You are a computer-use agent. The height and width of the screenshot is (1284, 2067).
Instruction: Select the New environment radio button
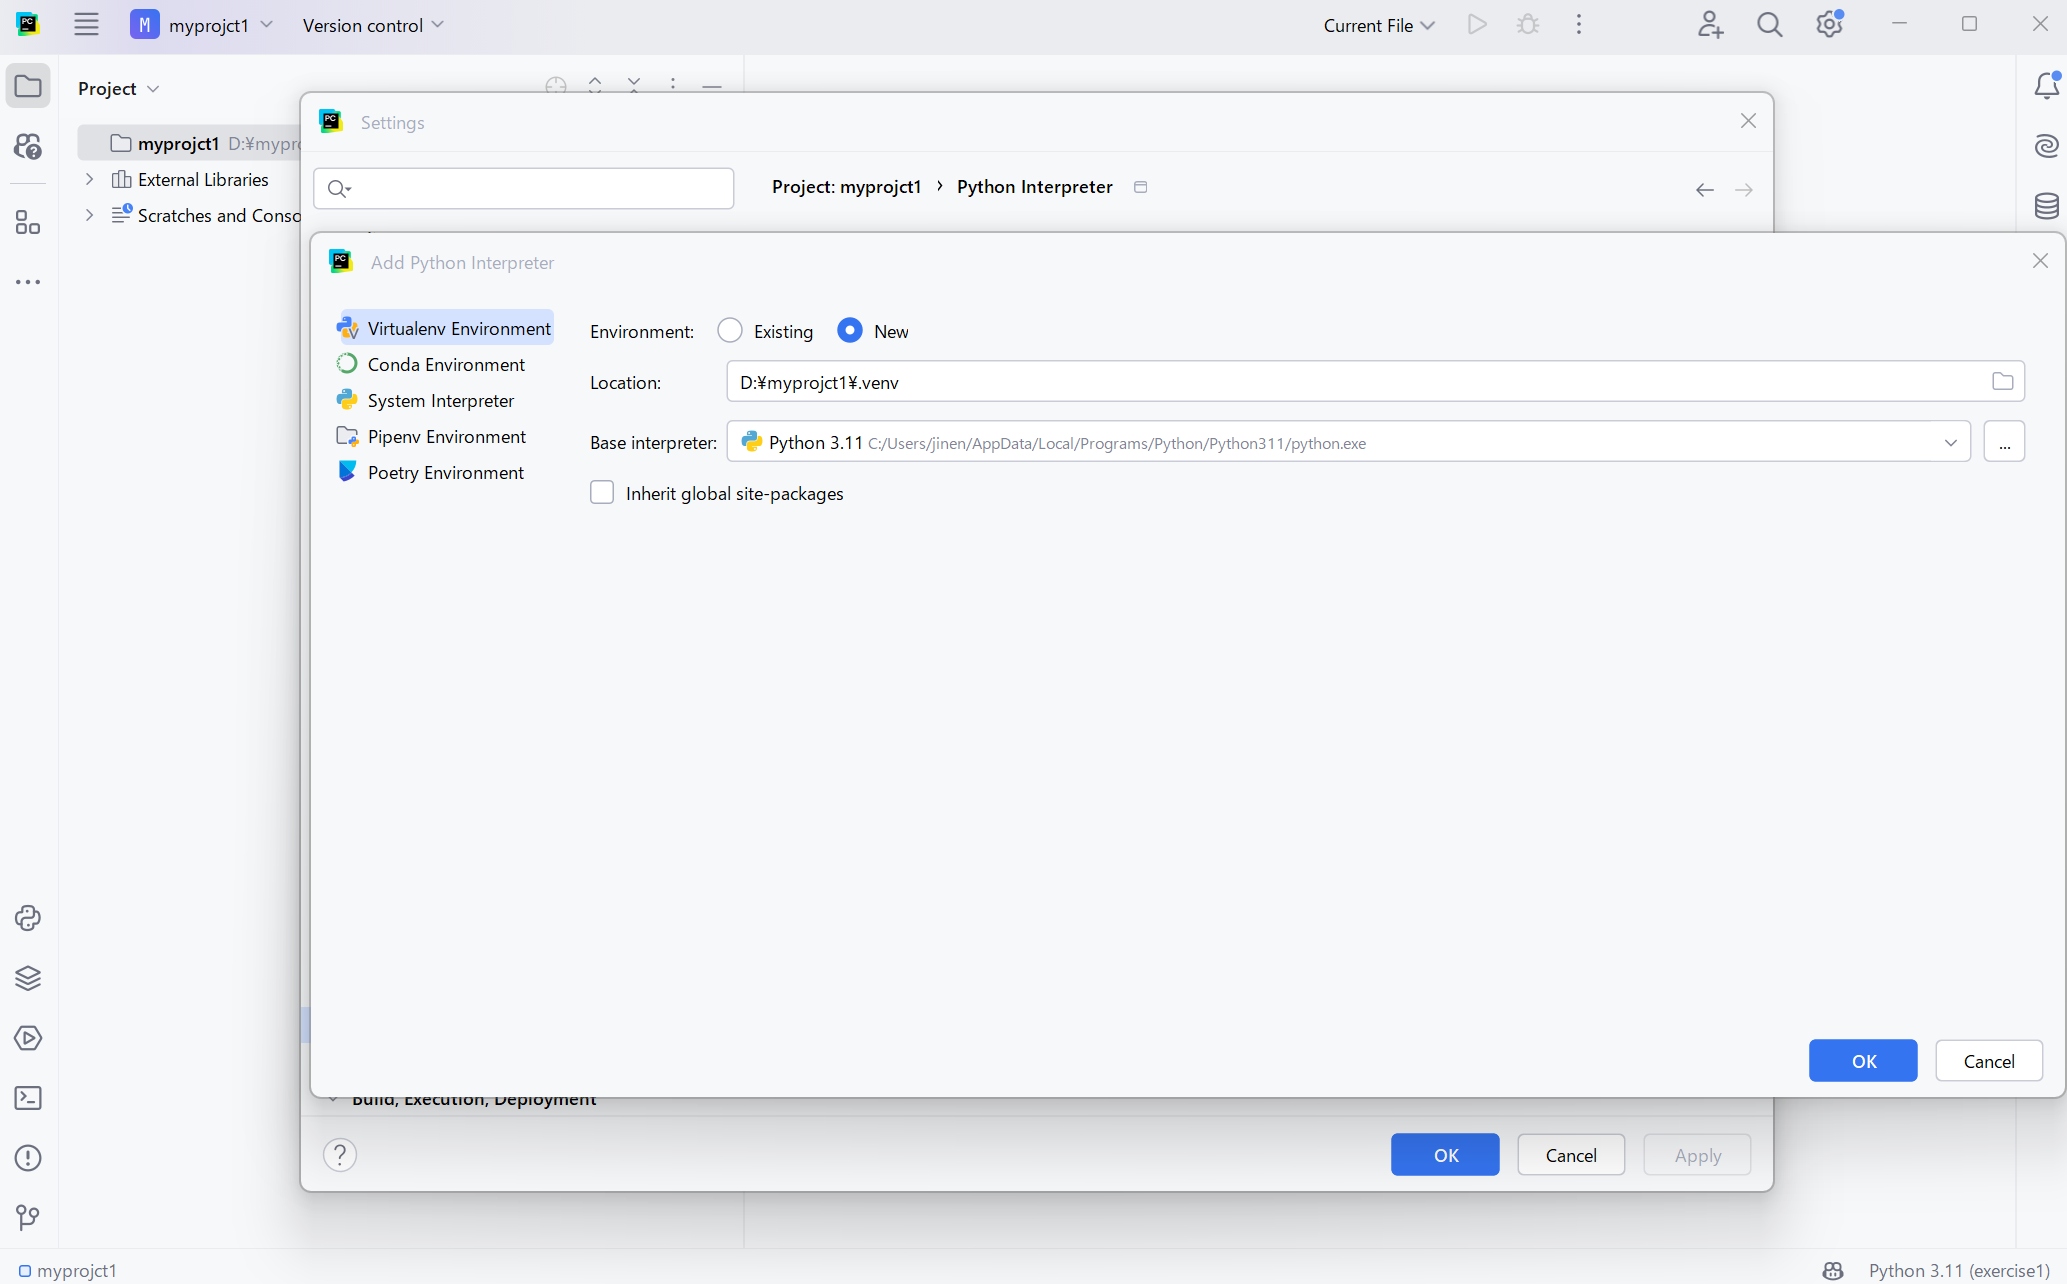(850, 331)
